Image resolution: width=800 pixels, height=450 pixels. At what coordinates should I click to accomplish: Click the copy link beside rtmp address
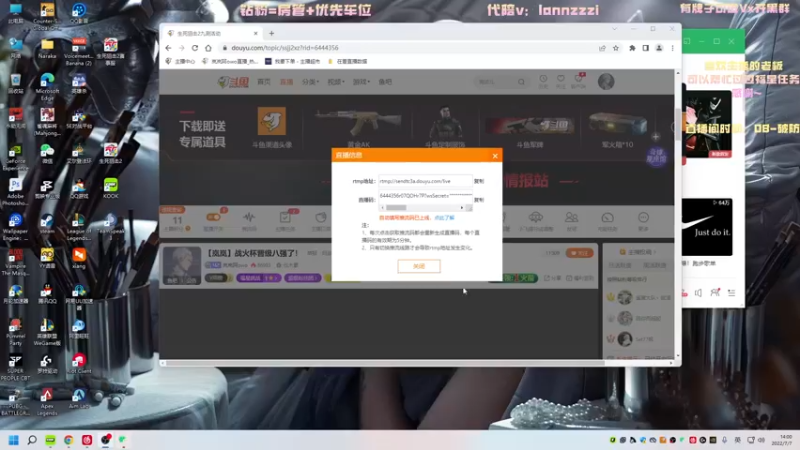point(479,181)
